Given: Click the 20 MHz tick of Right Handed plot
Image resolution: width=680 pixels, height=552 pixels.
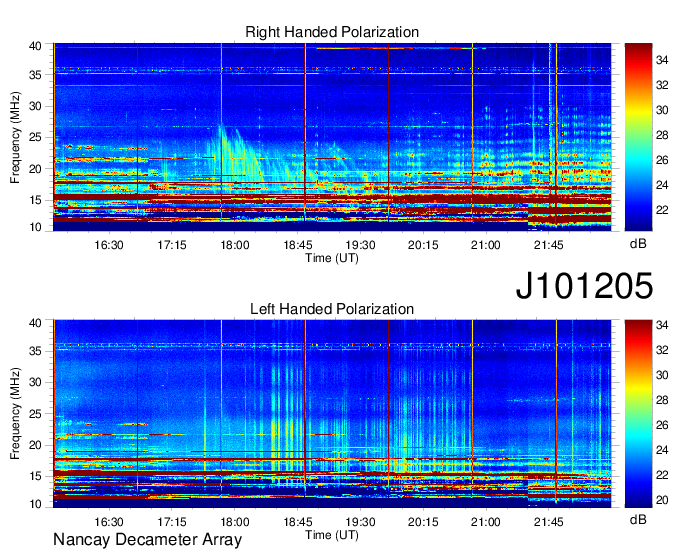Looking at the screenshot, I should 35,169.
